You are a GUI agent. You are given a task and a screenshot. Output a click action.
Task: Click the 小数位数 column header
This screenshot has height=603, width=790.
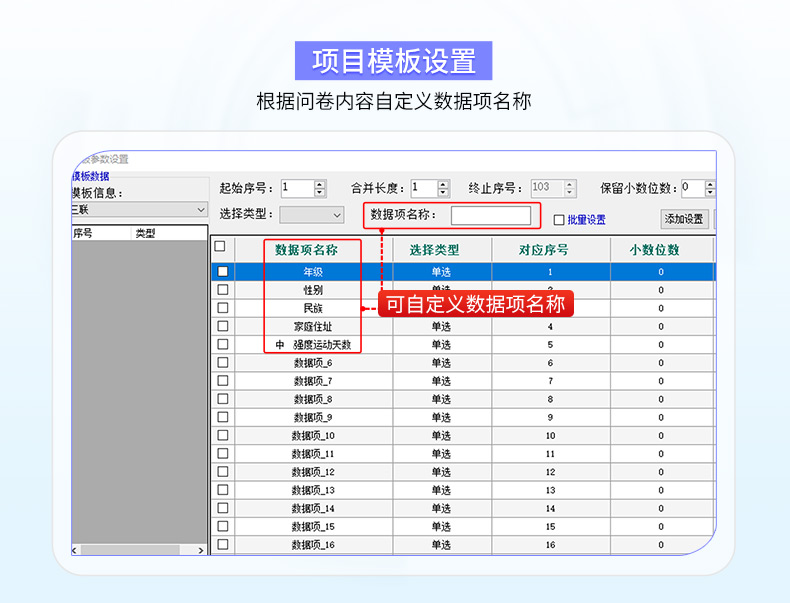660,249
